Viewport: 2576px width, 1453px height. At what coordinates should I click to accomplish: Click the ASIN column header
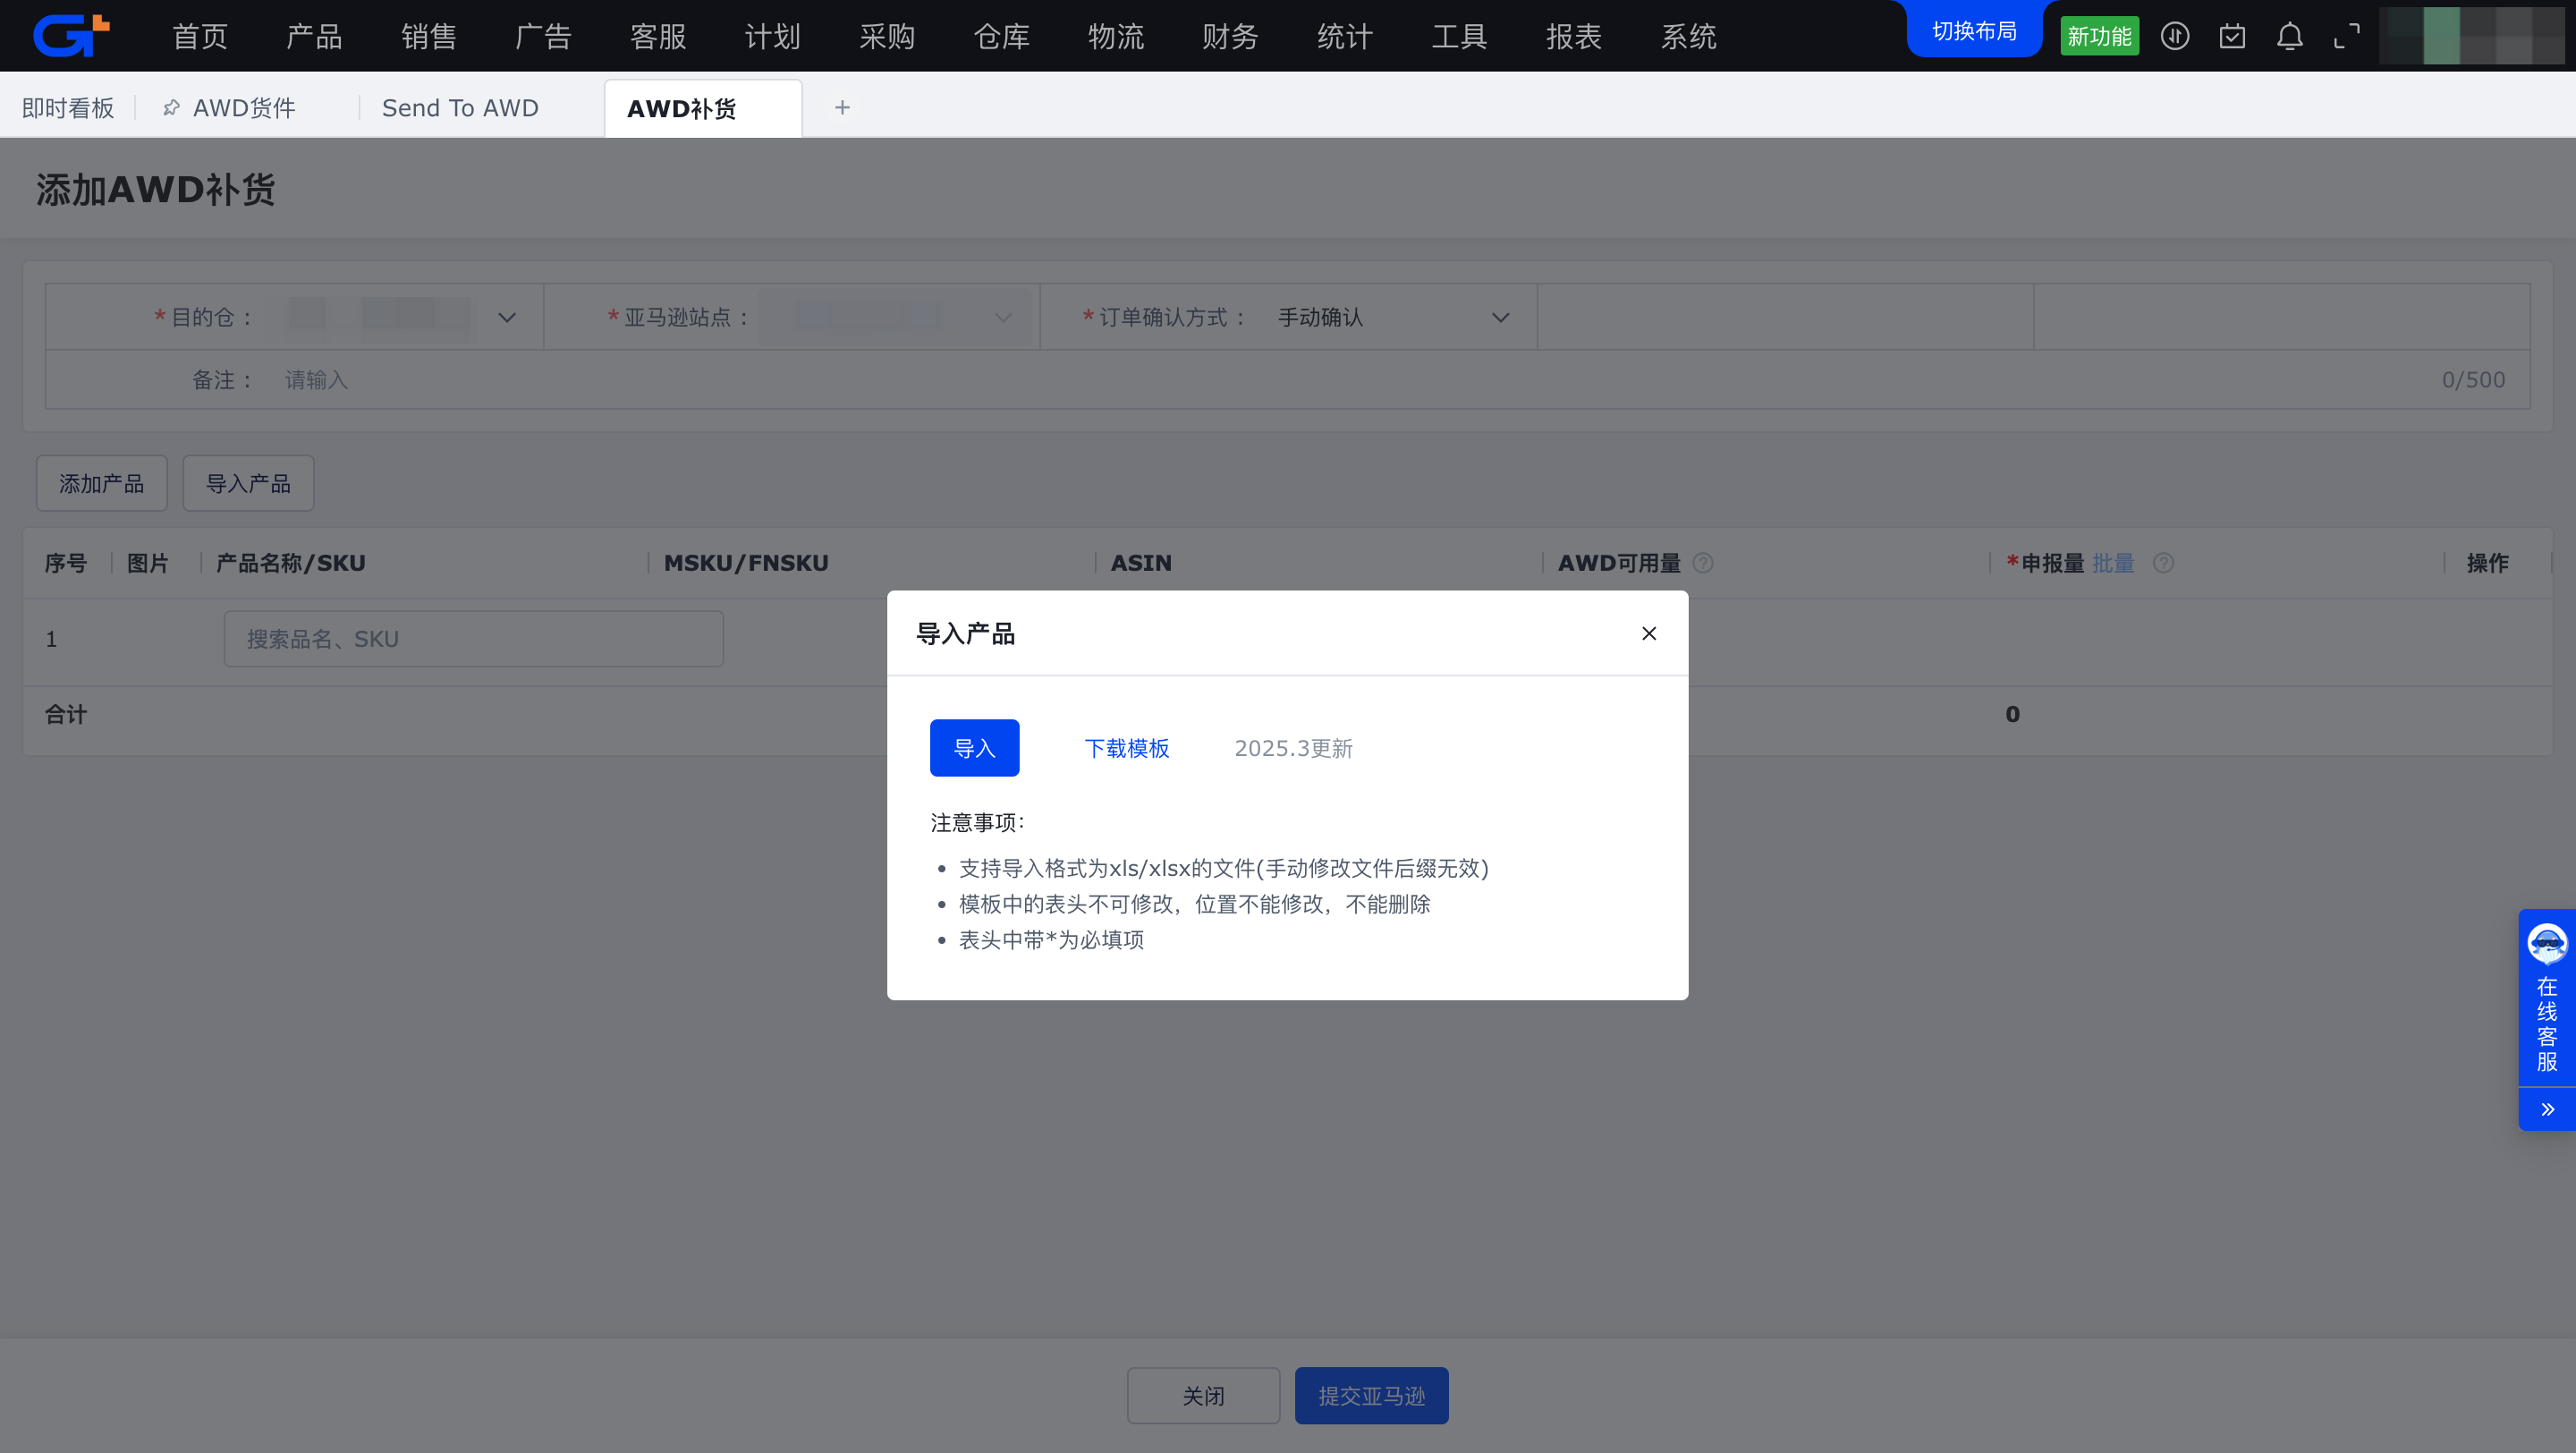pos(1141,563)
